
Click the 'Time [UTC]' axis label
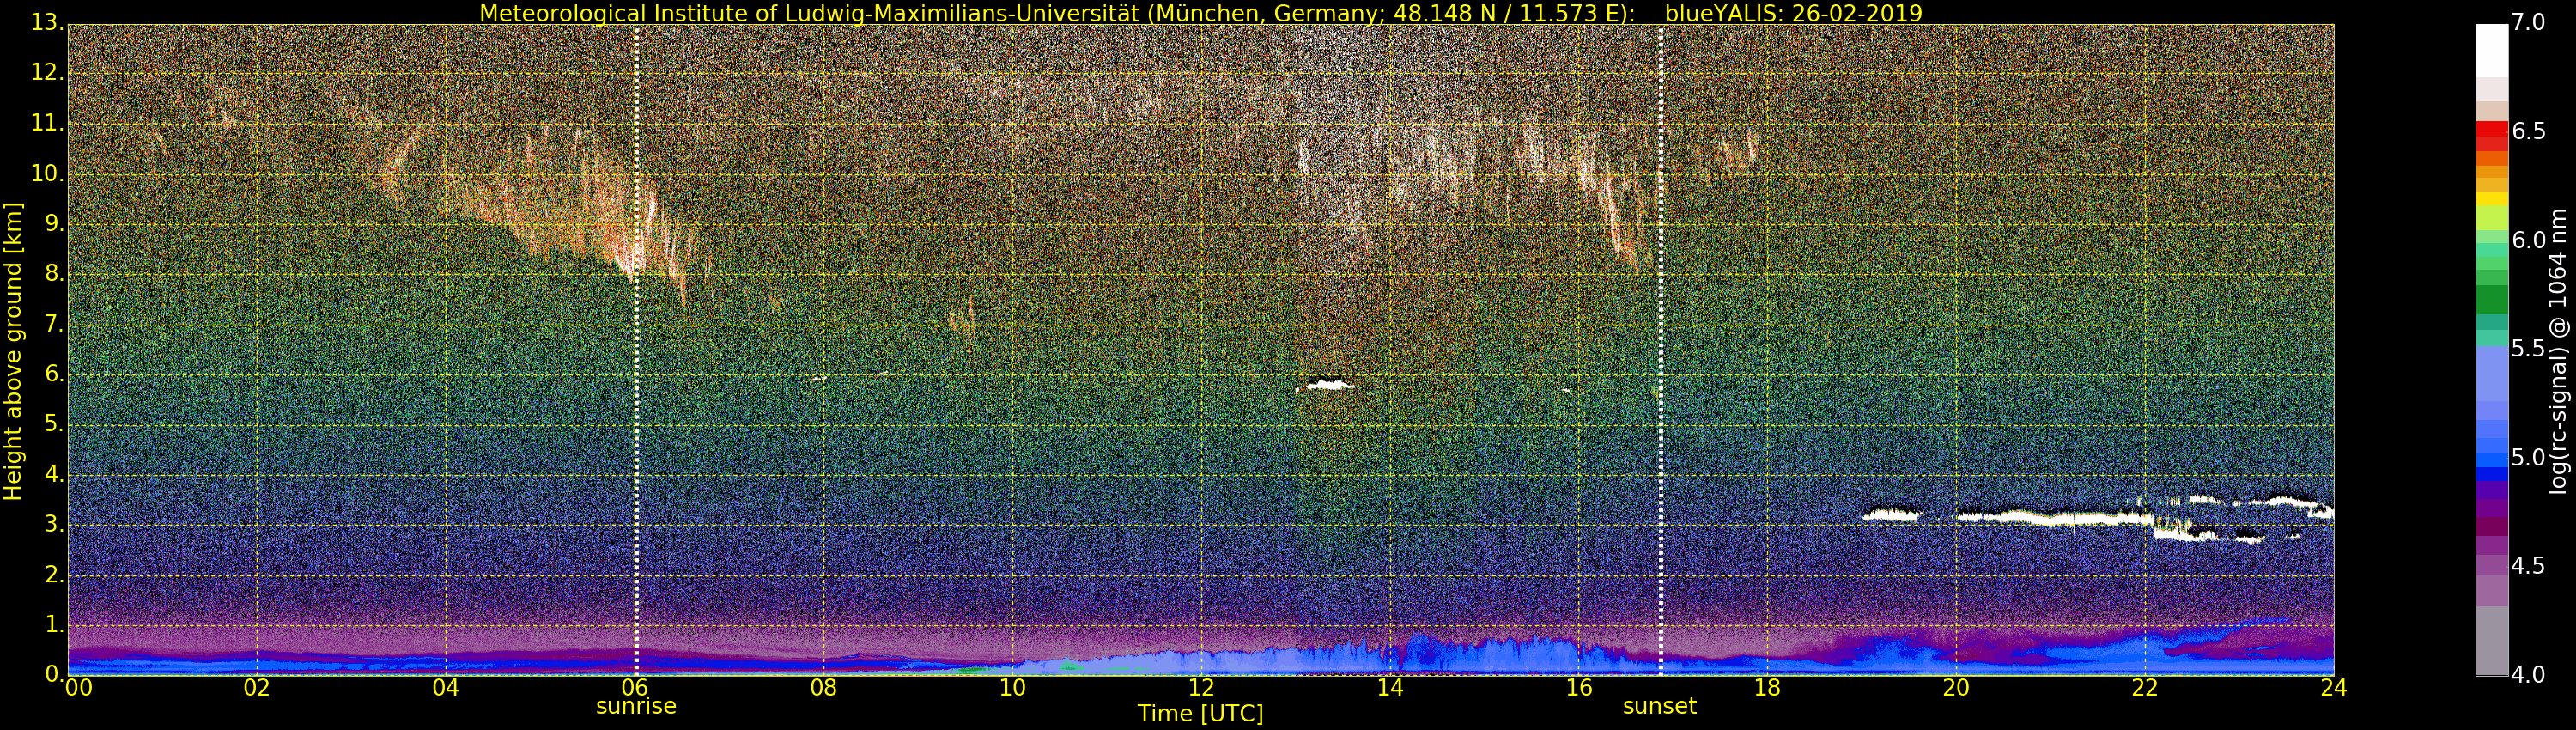[x=1200, y=713]
